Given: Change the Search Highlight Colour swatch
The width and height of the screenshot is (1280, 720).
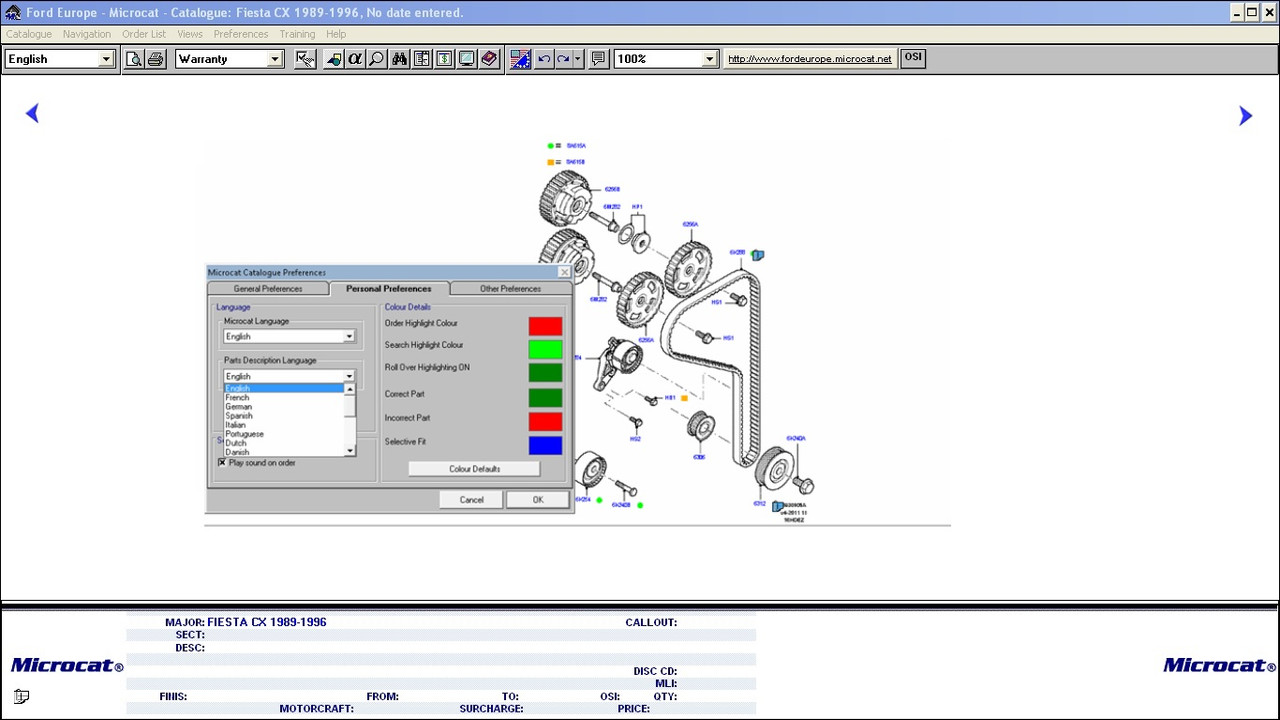Looking at the screenshot, I should (x=545, y=349).
